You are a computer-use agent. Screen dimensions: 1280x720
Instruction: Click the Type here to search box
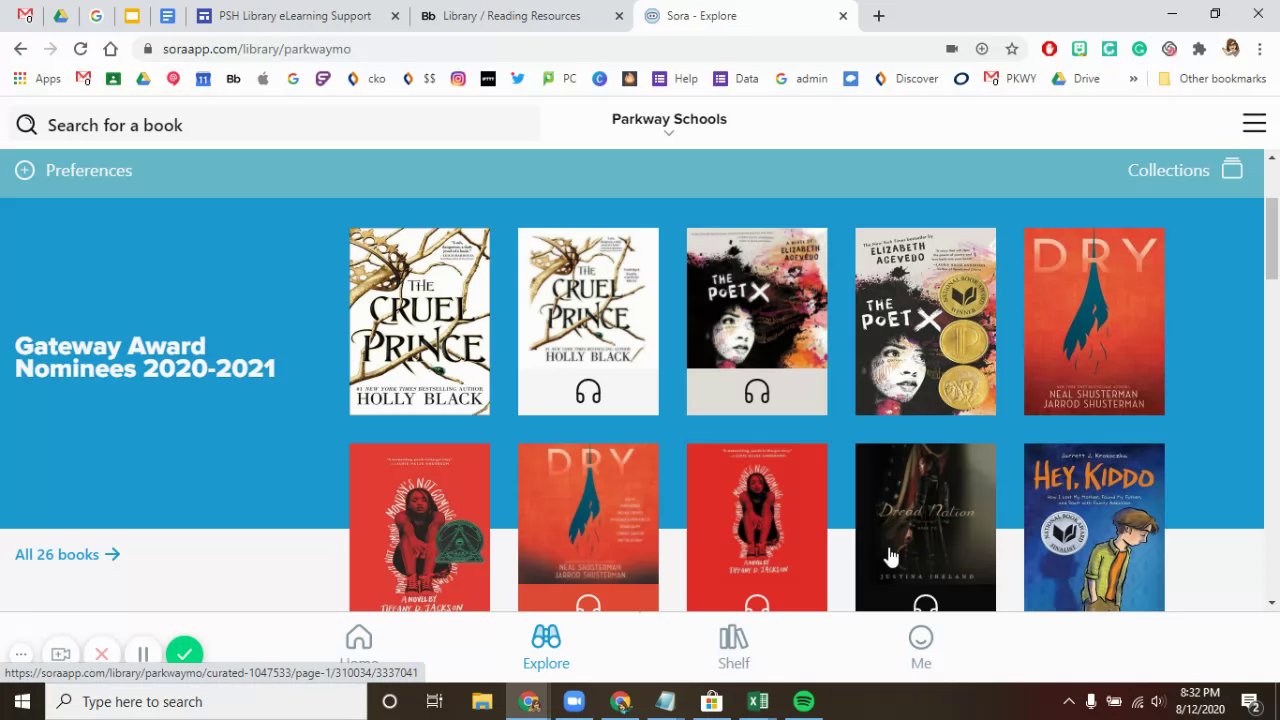coord(207,701)
